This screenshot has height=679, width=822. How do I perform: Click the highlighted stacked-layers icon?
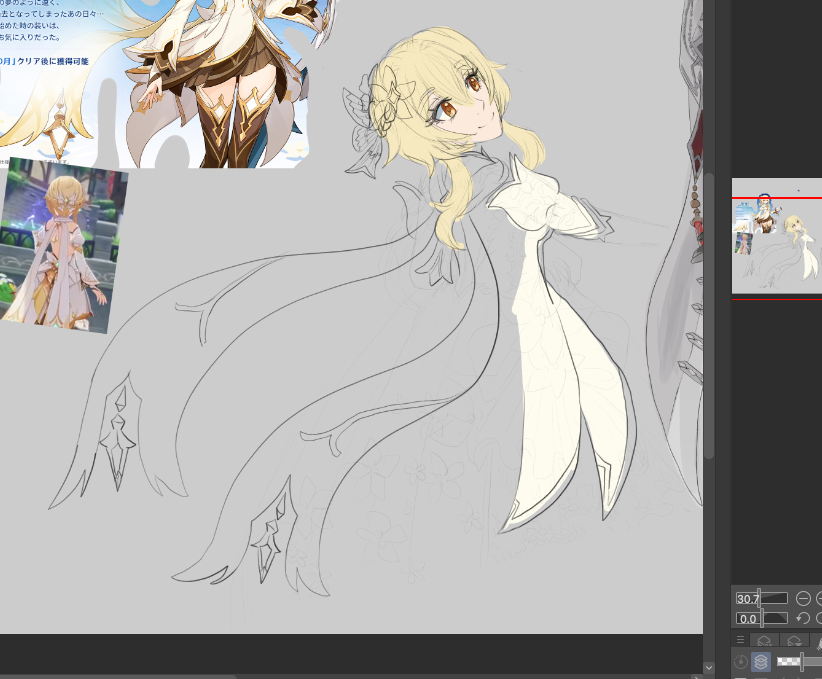point(761,662)
